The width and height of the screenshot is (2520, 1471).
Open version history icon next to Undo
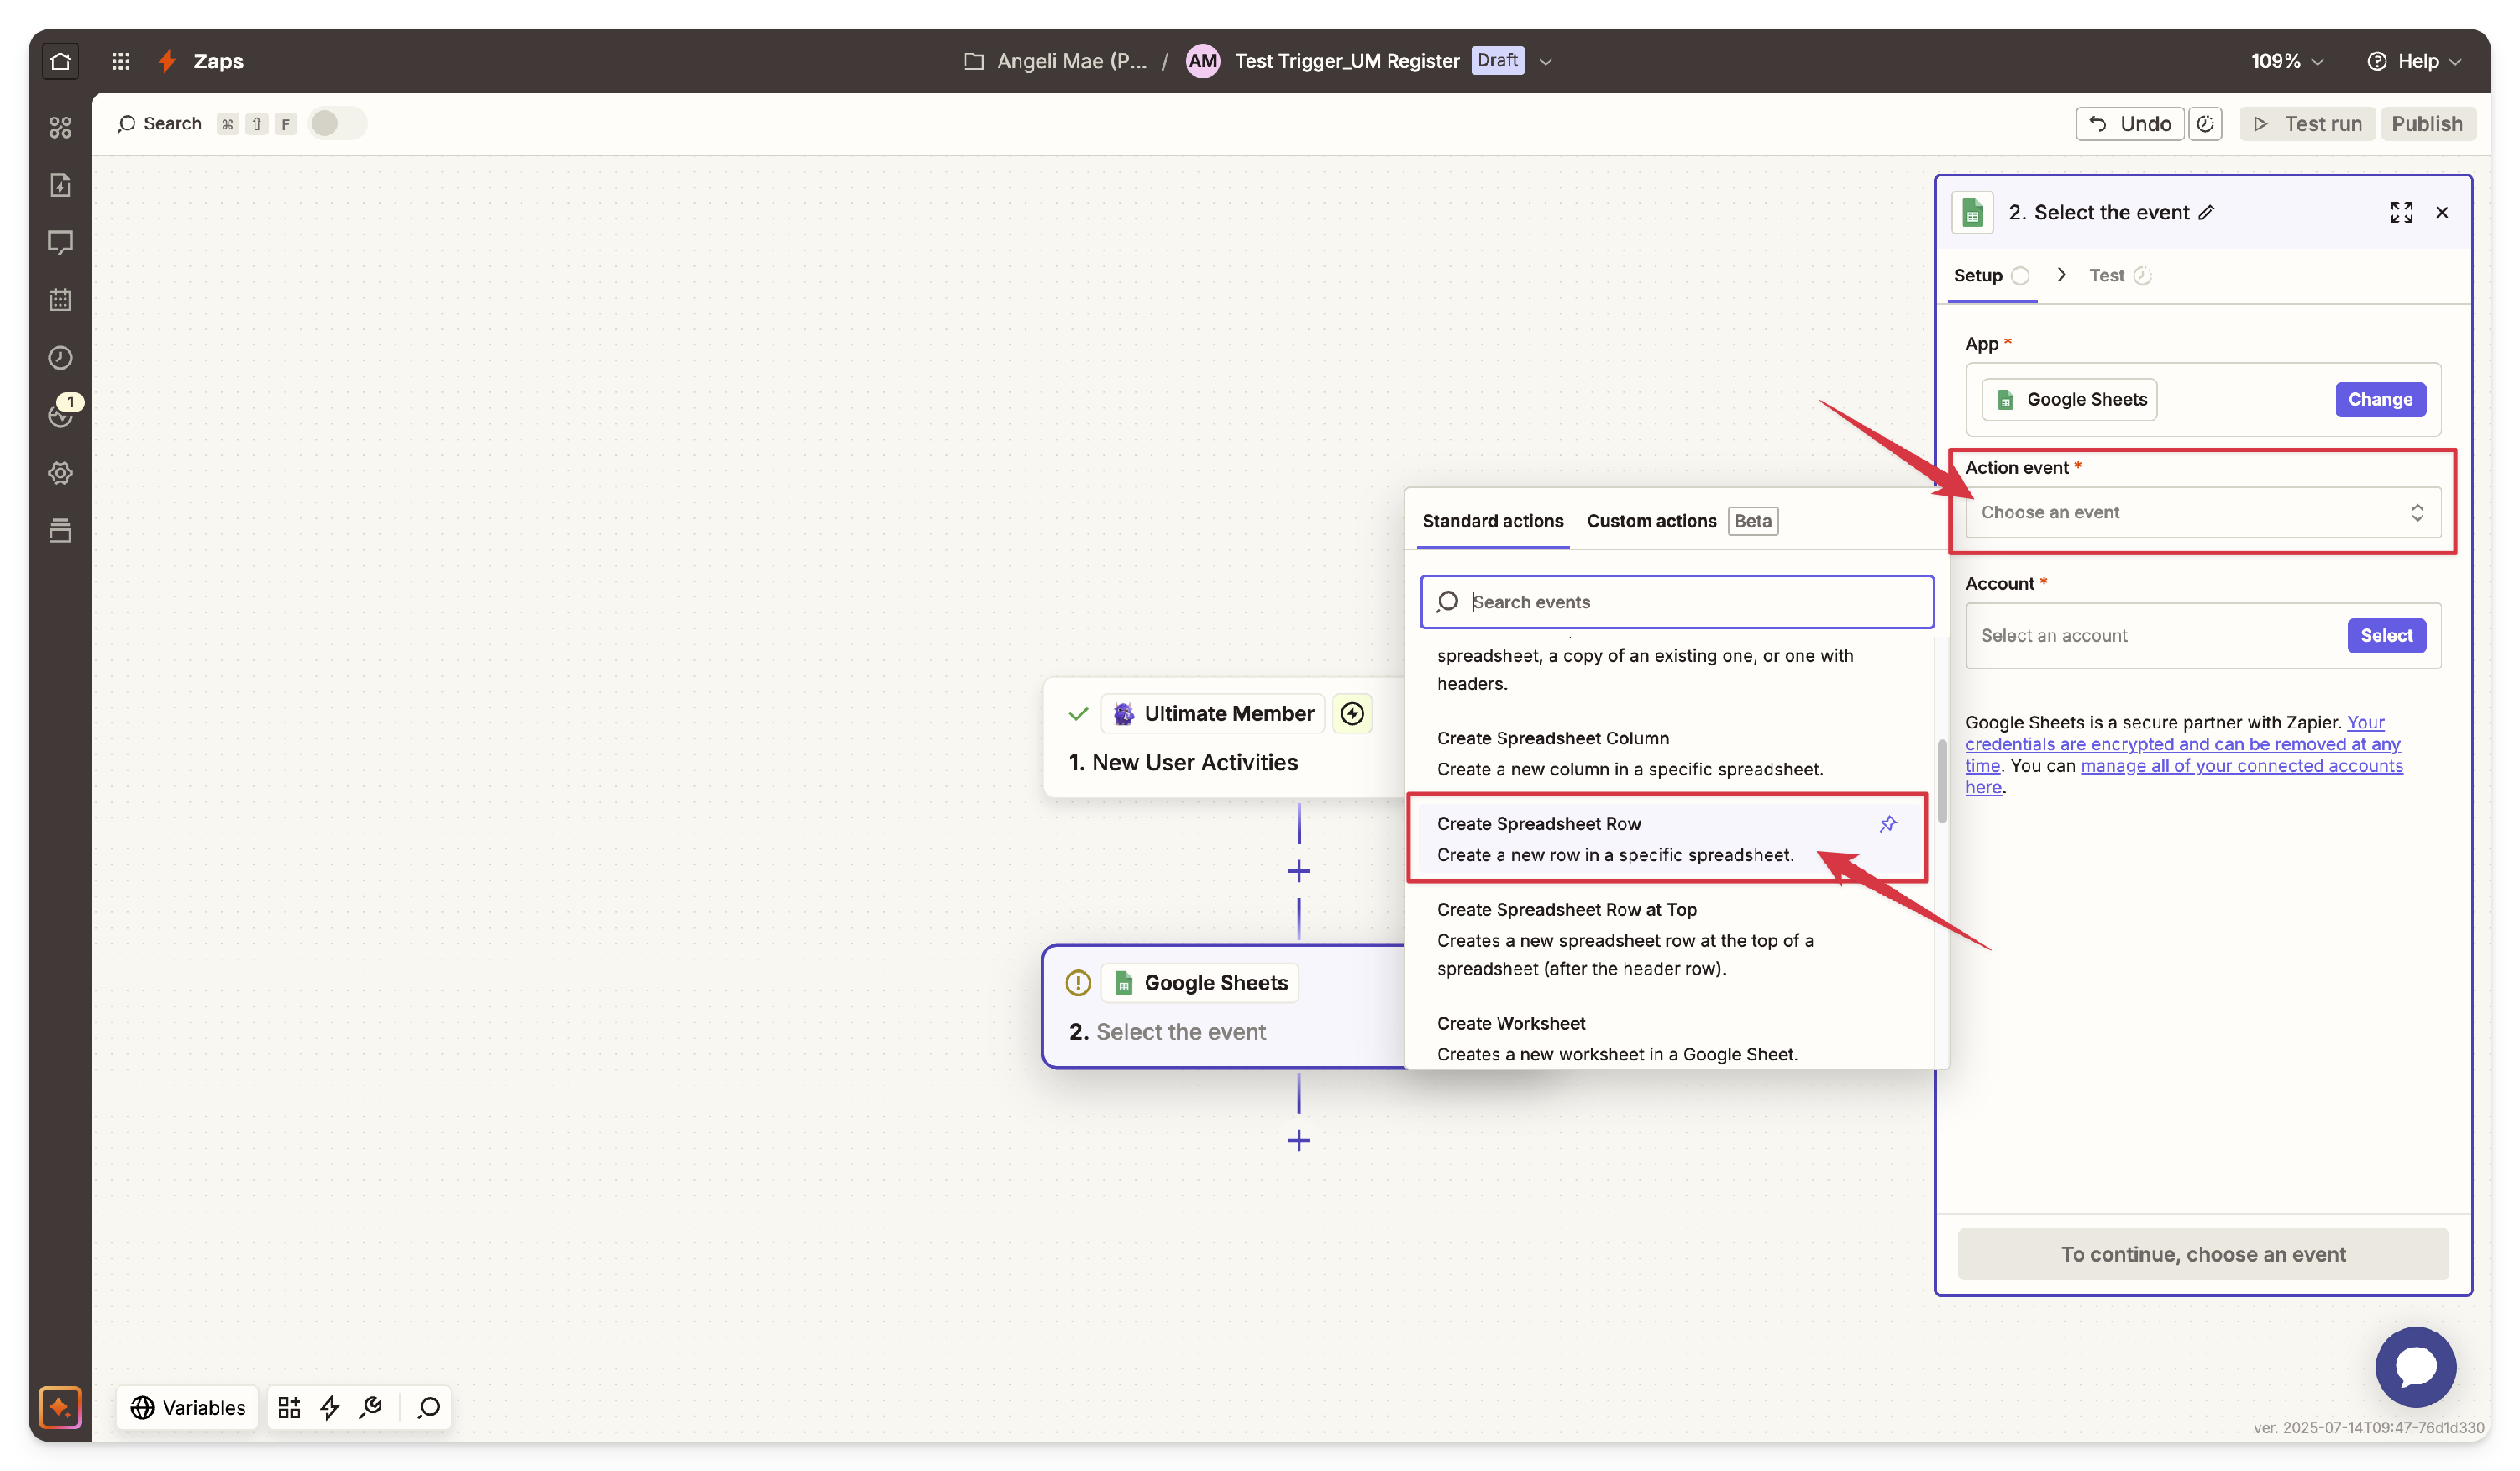tap(2205, 124)
